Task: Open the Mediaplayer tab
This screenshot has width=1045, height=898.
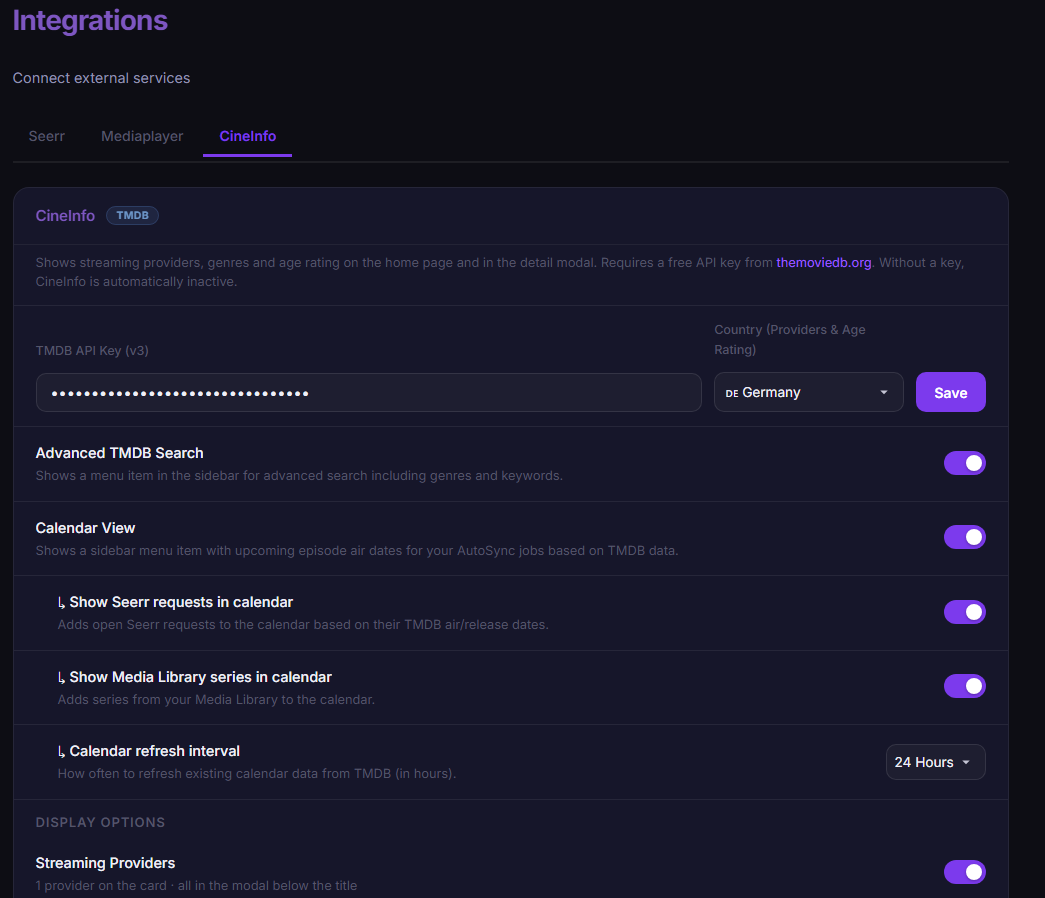Action: coord(142,136)
